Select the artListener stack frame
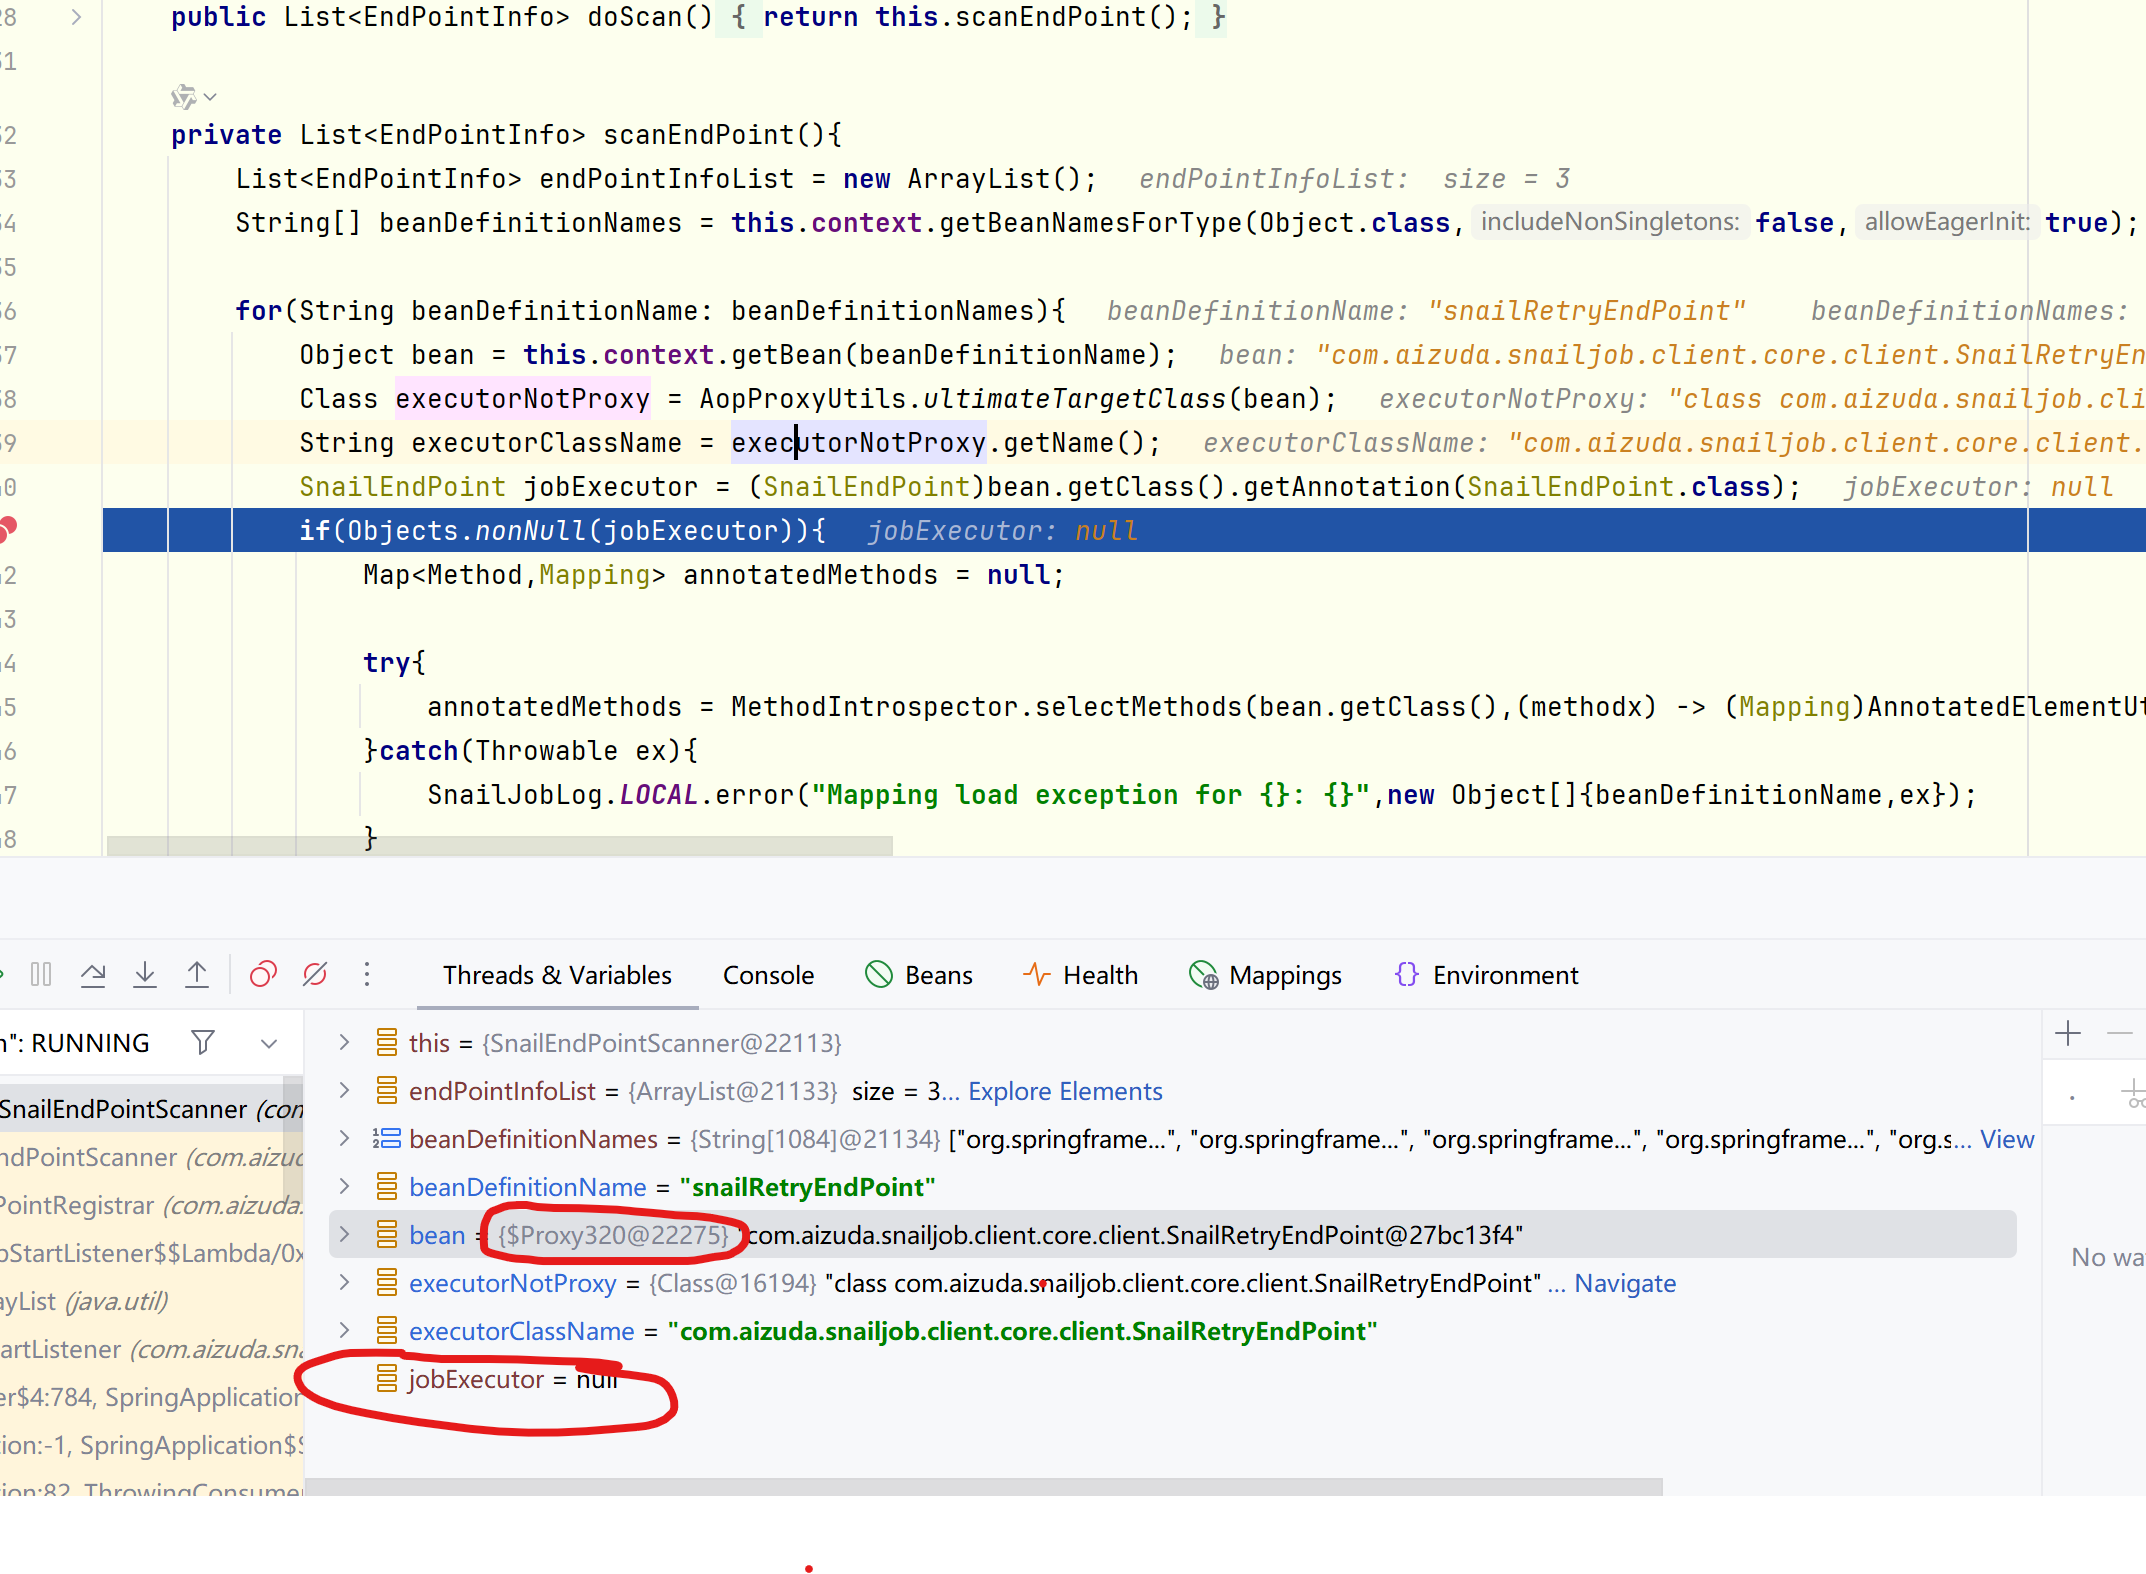The height and width of the screenshot is (1574, 2146). (x=151, y=1349)
